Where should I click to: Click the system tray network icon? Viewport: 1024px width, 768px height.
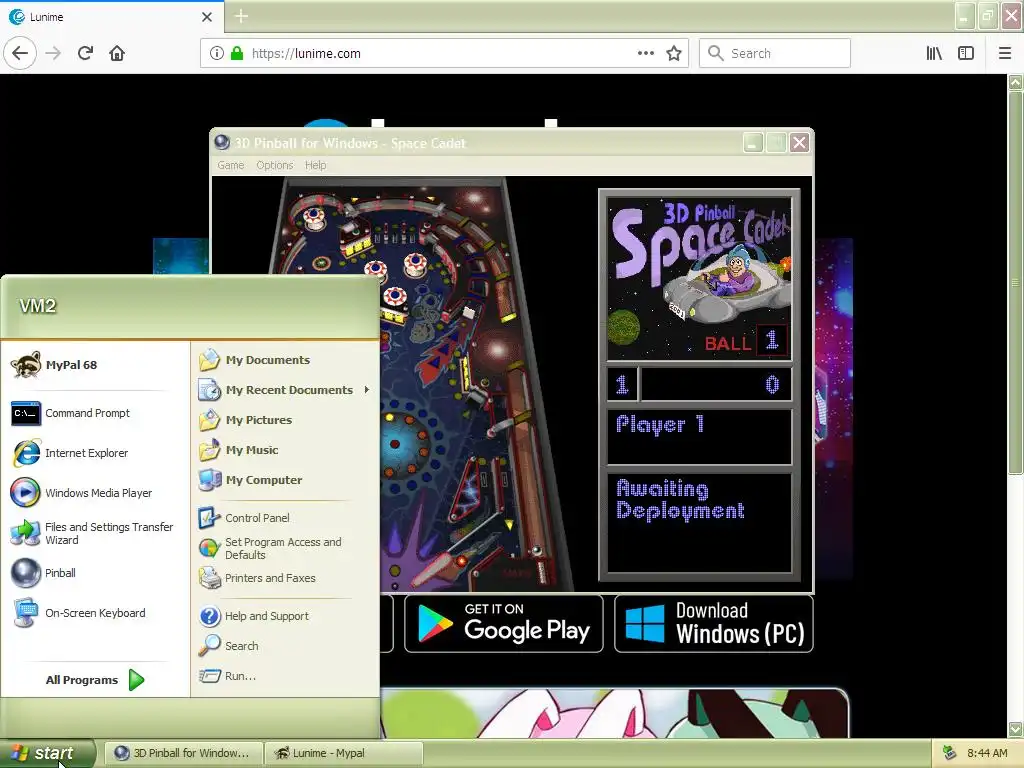coord(950,753)
